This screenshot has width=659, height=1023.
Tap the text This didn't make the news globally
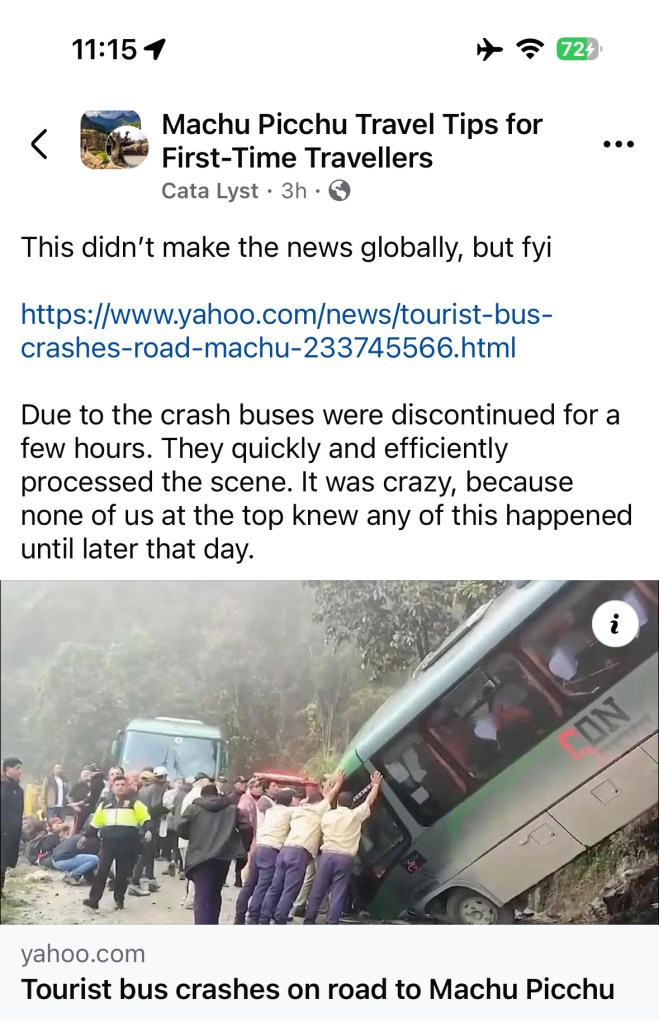pos(286,248)
